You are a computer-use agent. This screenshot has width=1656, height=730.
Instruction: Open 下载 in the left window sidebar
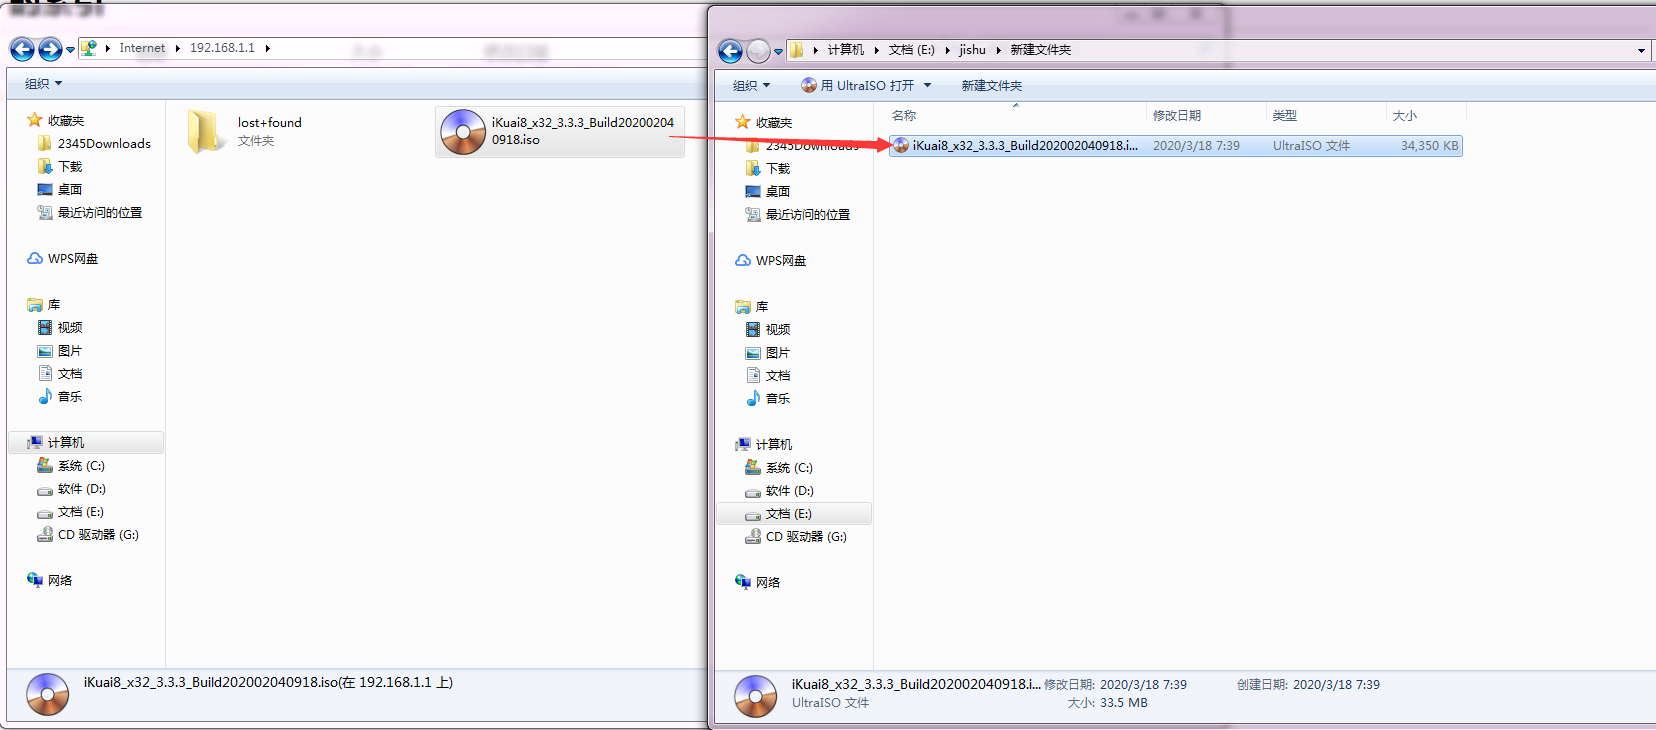tap(59, 166)
